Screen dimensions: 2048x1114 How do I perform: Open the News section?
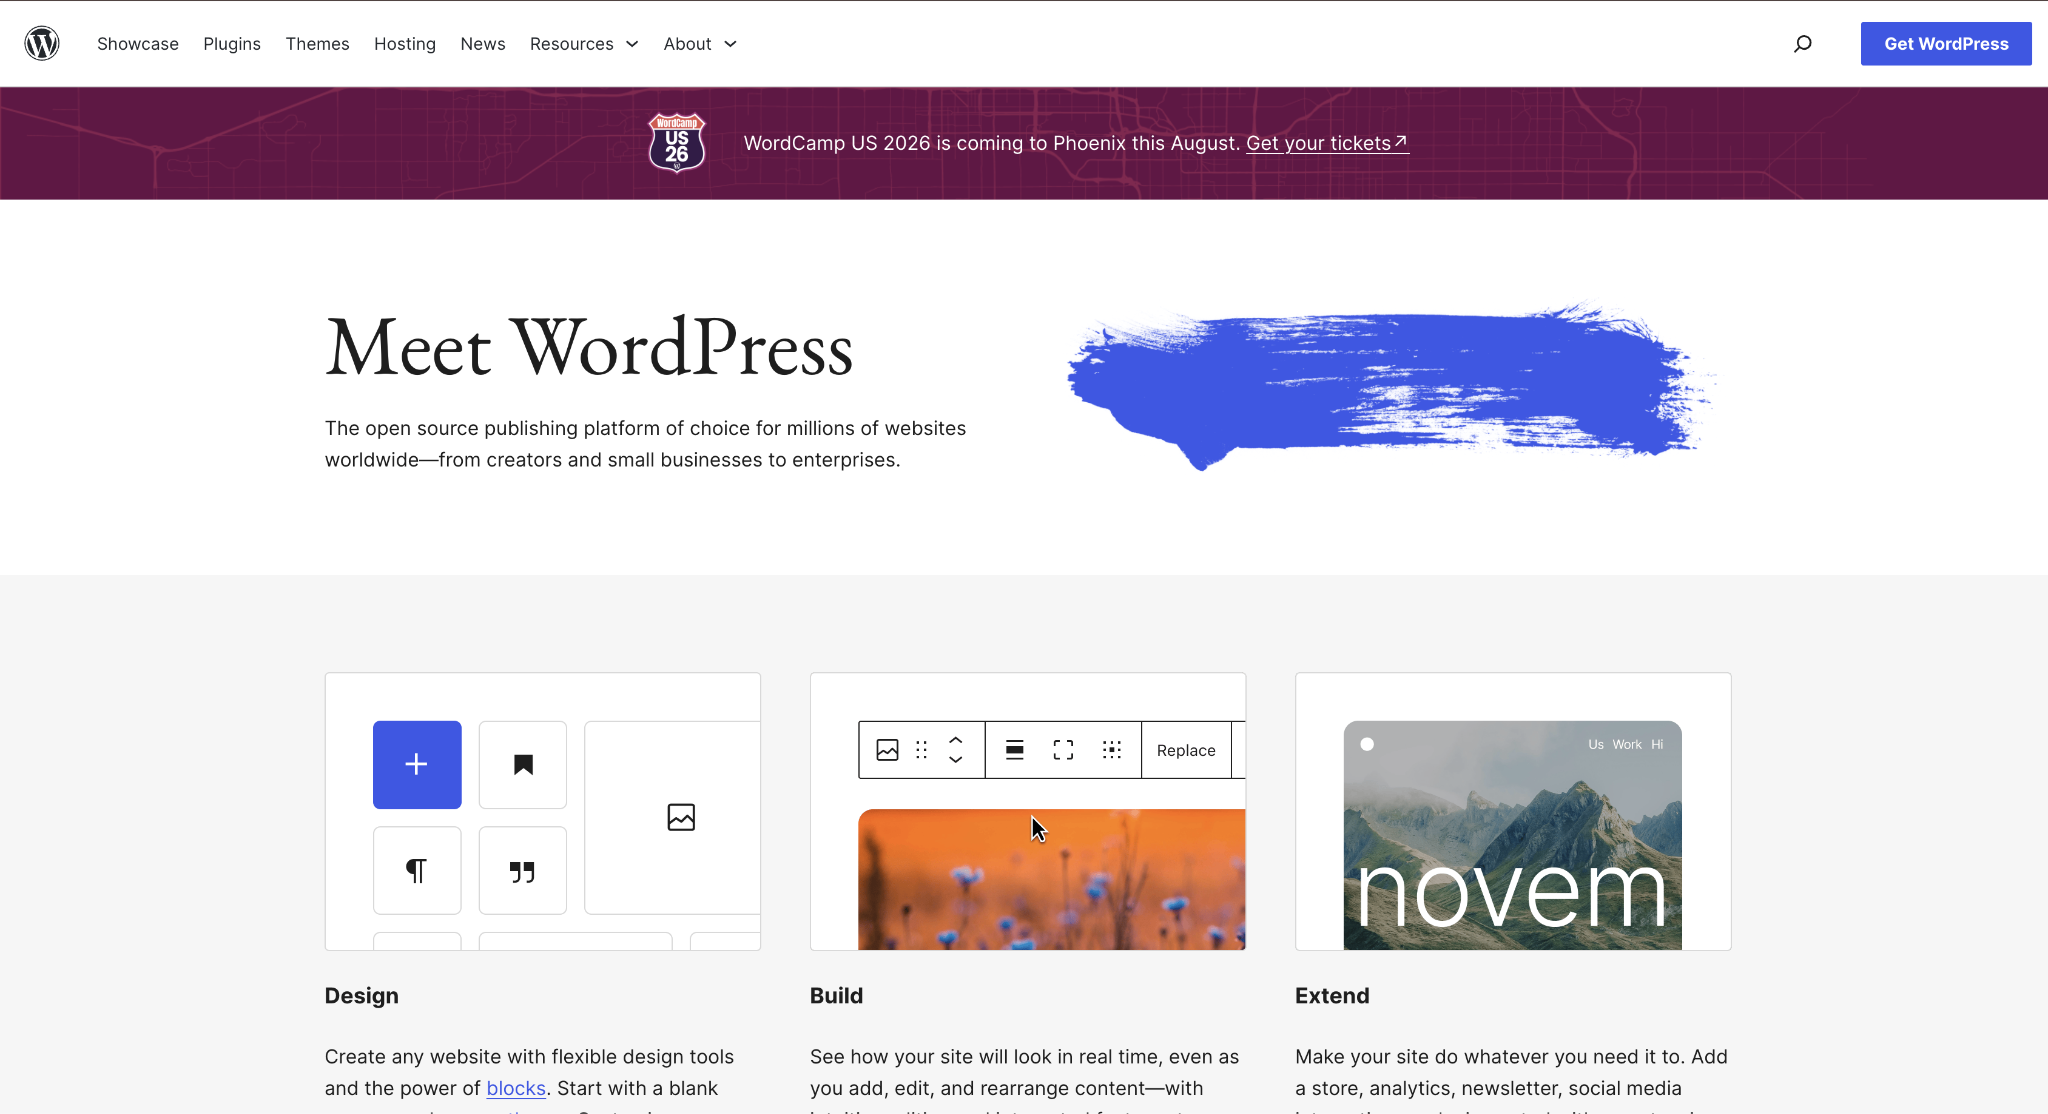click(483, 44)
